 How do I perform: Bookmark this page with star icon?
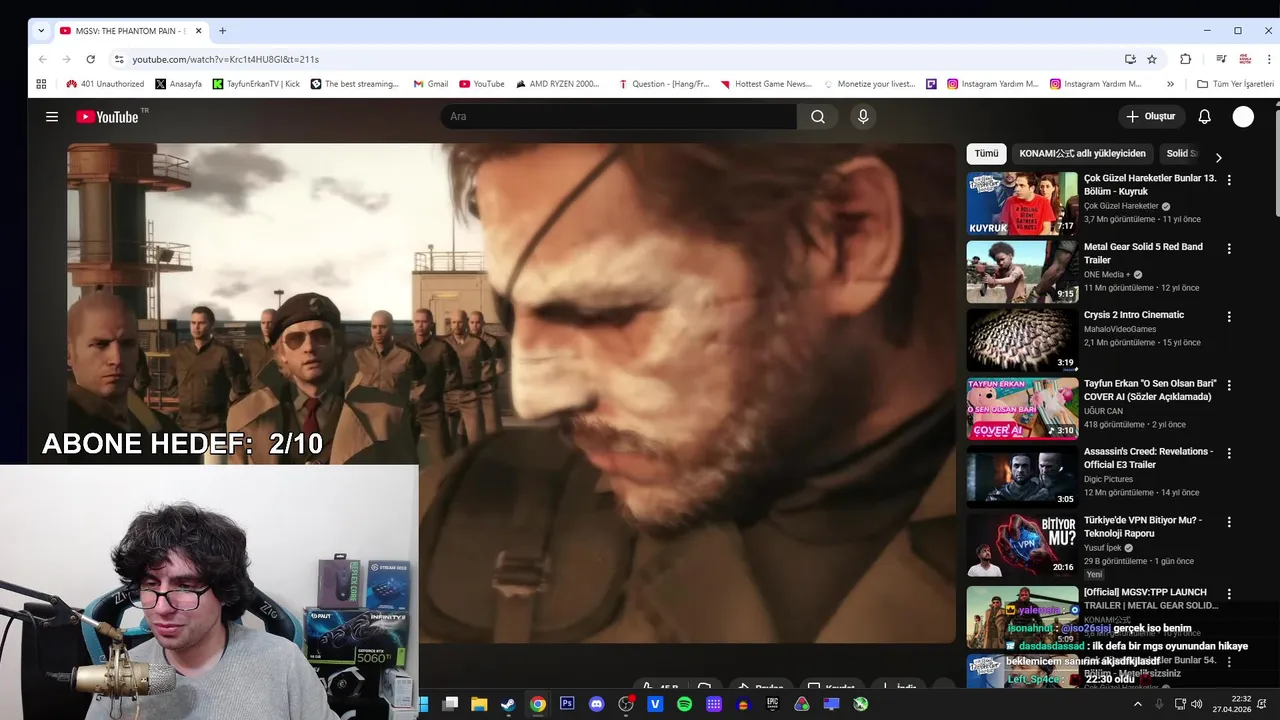pos(1152,59)
